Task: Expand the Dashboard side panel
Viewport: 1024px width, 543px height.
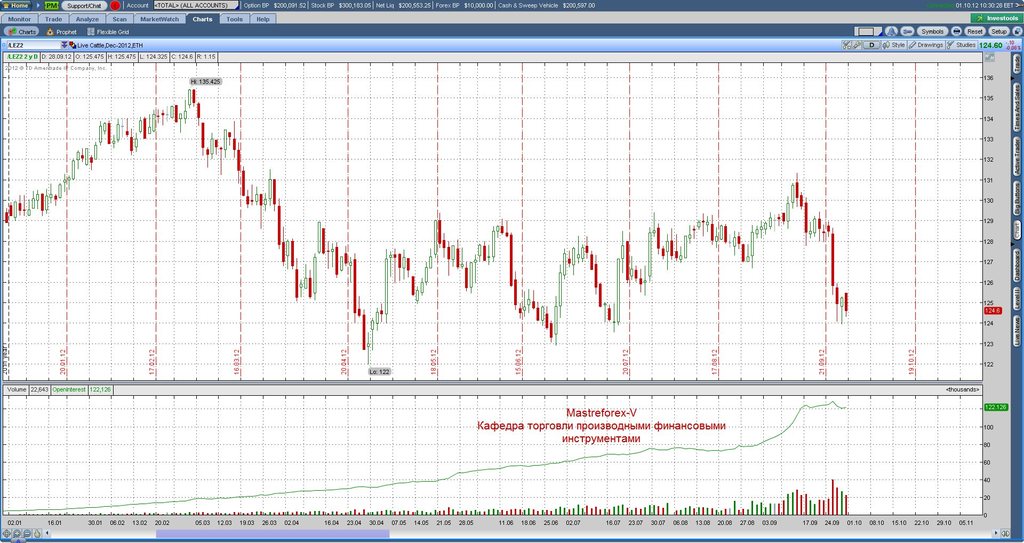Action: click(x=1017, y=265)
